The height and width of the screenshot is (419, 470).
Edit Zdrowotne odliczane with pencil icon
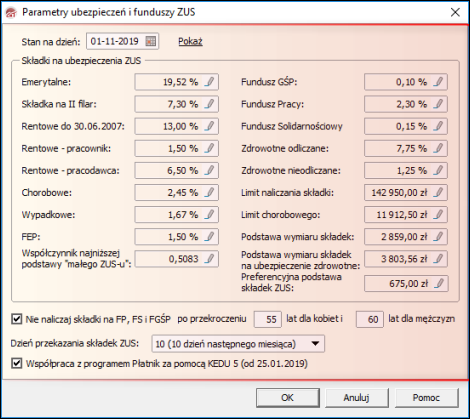438,148
